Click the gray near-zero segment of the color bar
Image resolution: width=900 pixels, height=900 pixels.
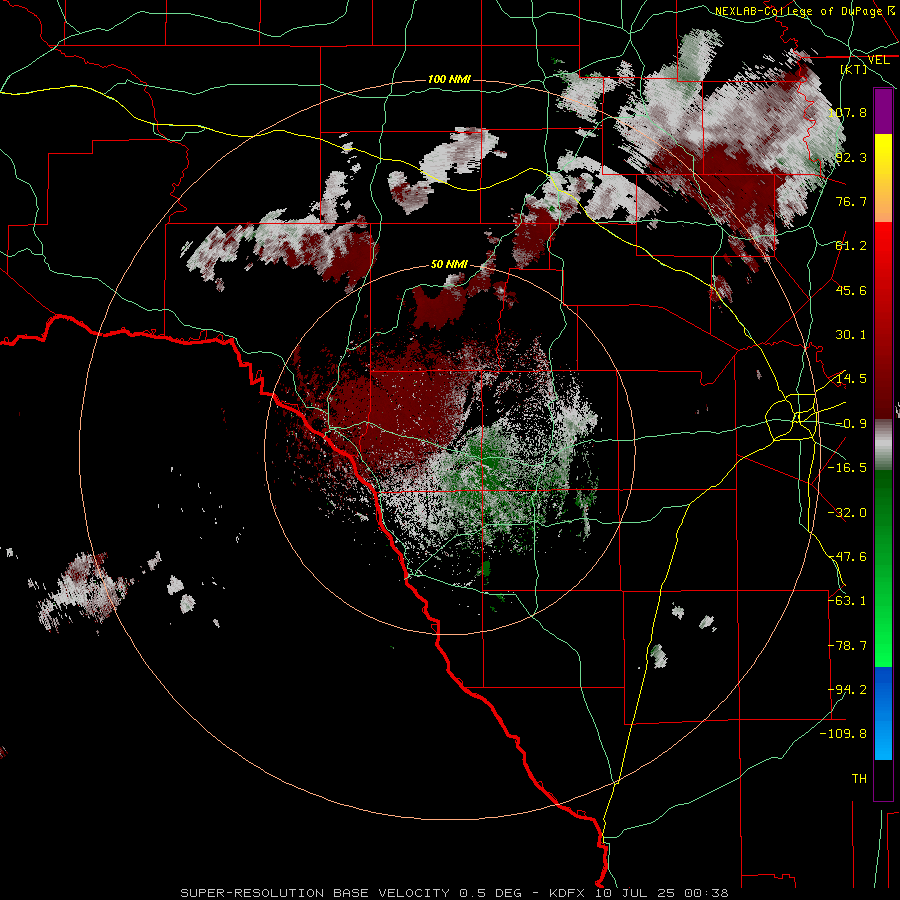[883, 445]
